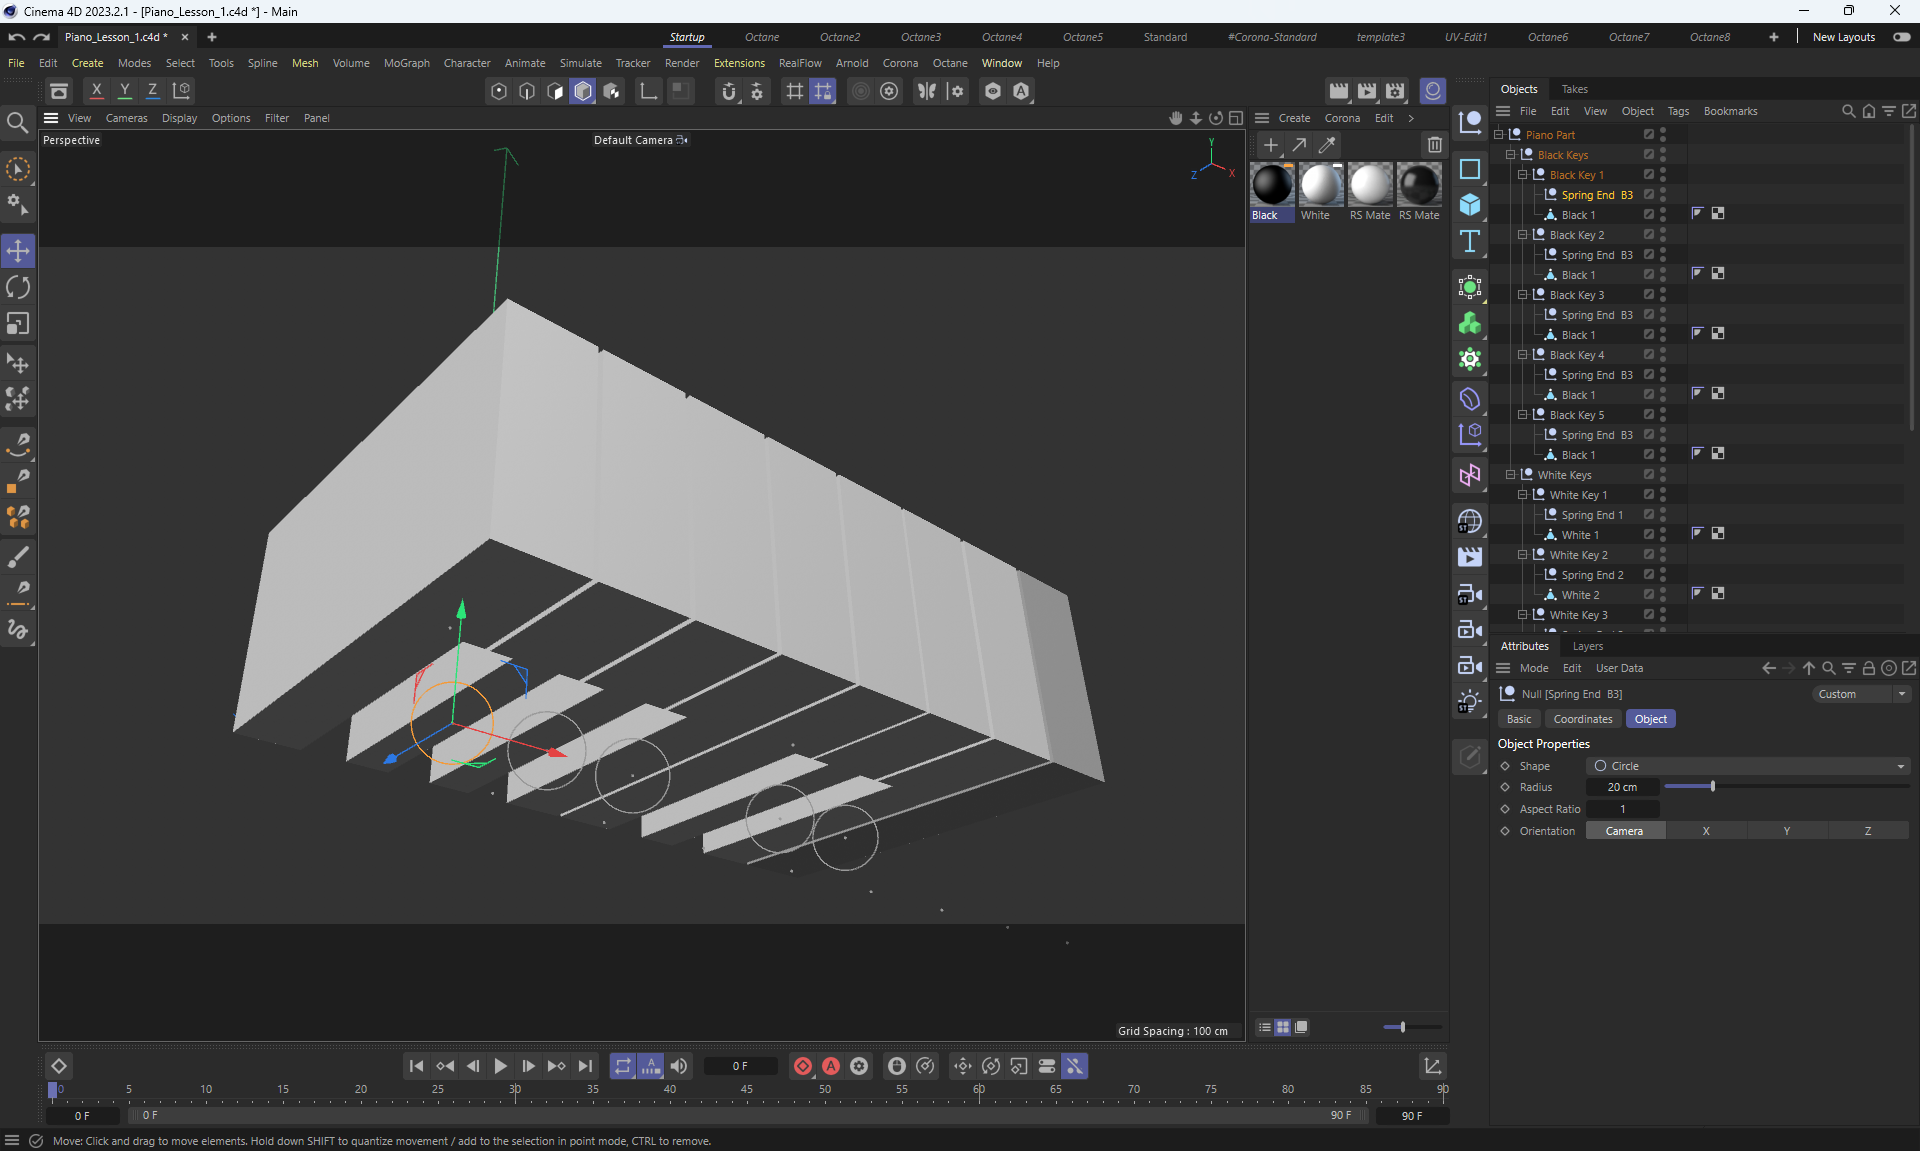Click the delete material trash icon
The image size is (1920, 1151).
(1434, 145)
